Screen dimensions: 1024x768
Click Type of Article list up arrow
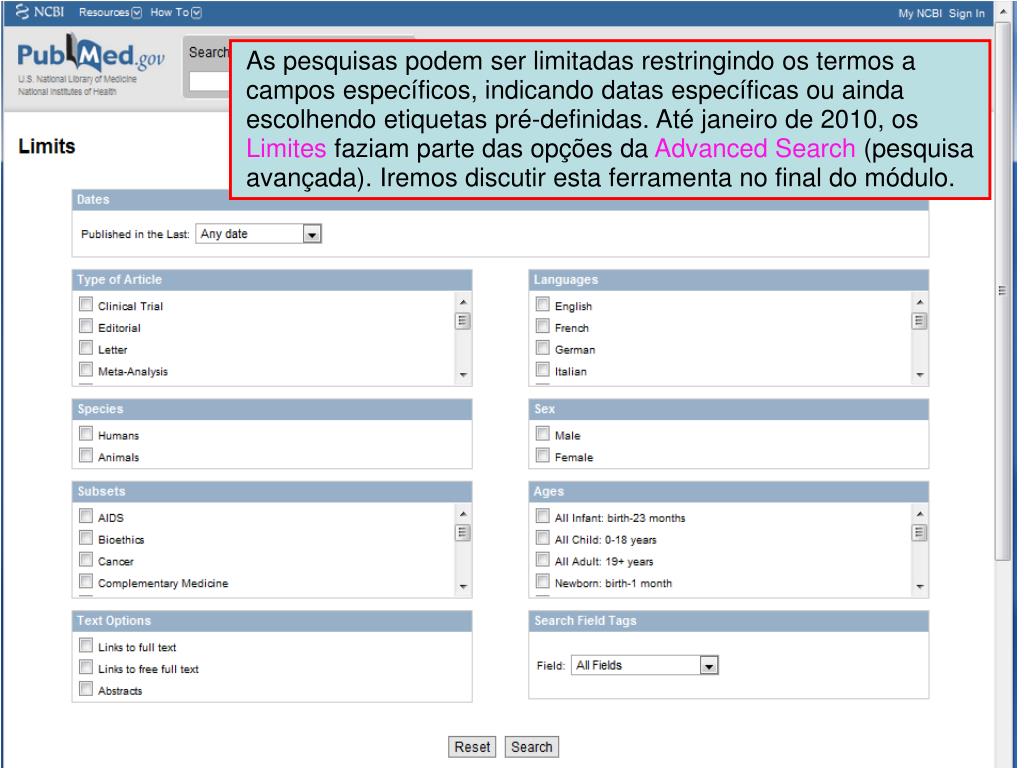[x=463, y=302]
